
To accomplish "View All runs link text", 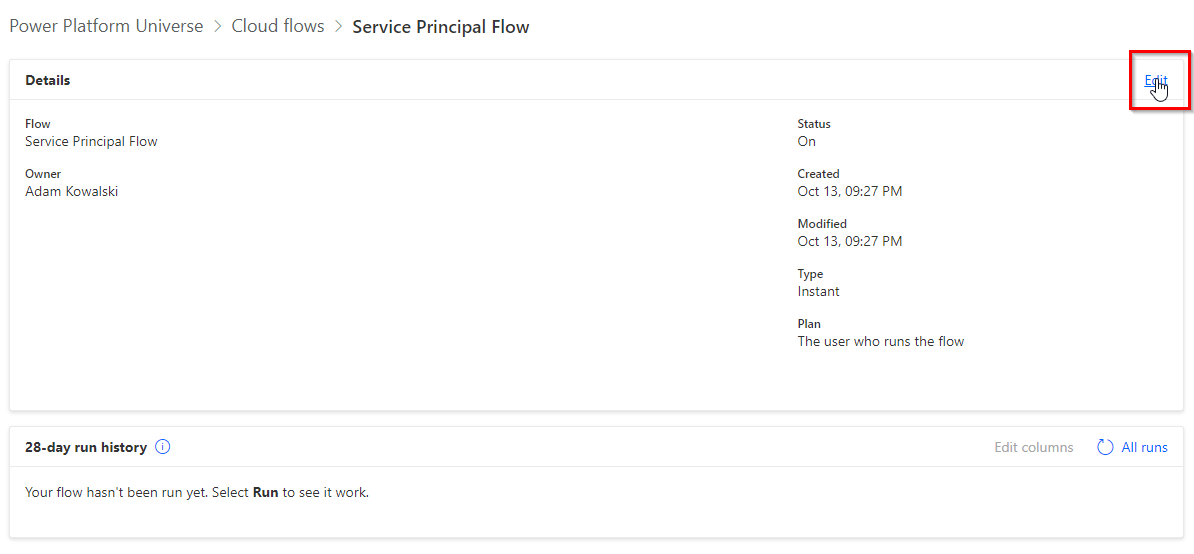I will point(1144,447).
